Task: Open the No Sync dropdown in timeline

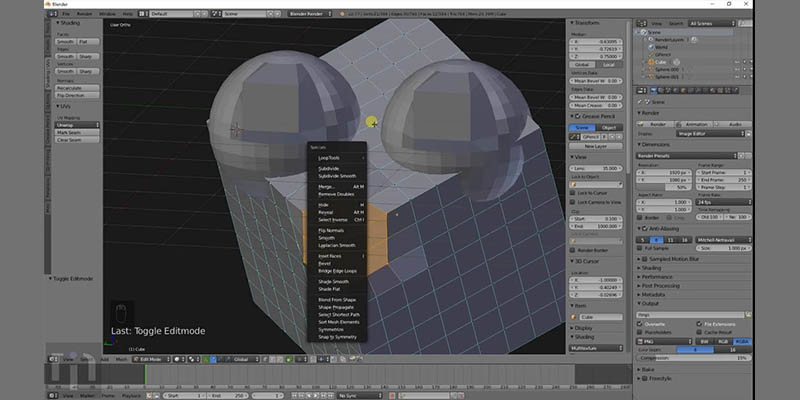Action: pyautogui.click(x=359, y=395)
